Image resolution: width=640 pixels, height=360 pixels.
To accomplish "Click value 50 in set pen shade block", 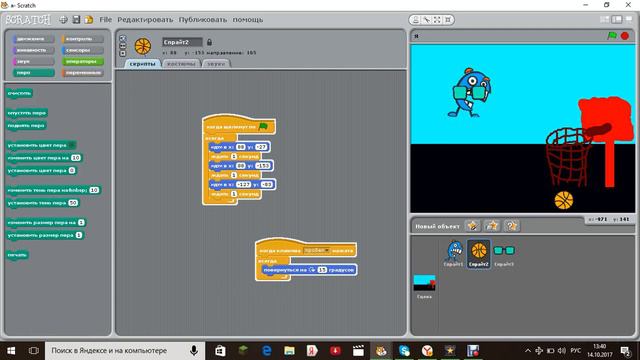I will 73,203.
